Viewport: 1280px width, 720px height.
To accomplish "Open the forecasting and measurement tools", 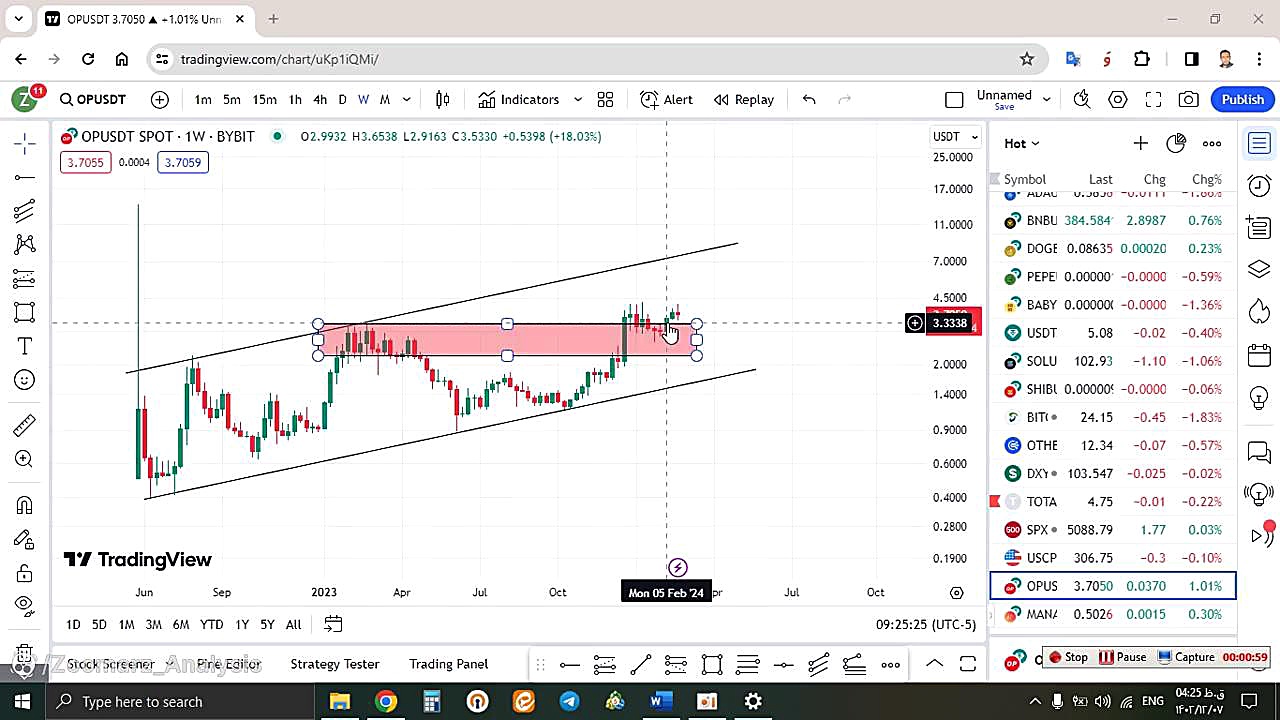I will [25, 278].
